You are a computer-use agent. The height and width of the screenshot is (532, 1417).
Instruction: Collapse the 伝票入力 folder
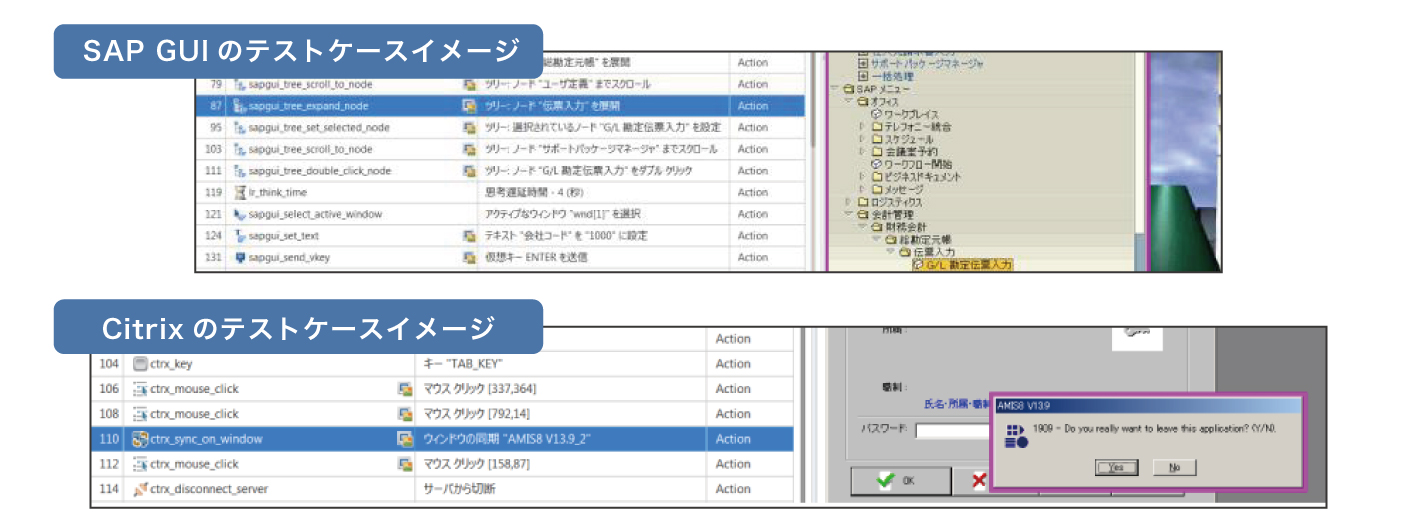[890, 252]
